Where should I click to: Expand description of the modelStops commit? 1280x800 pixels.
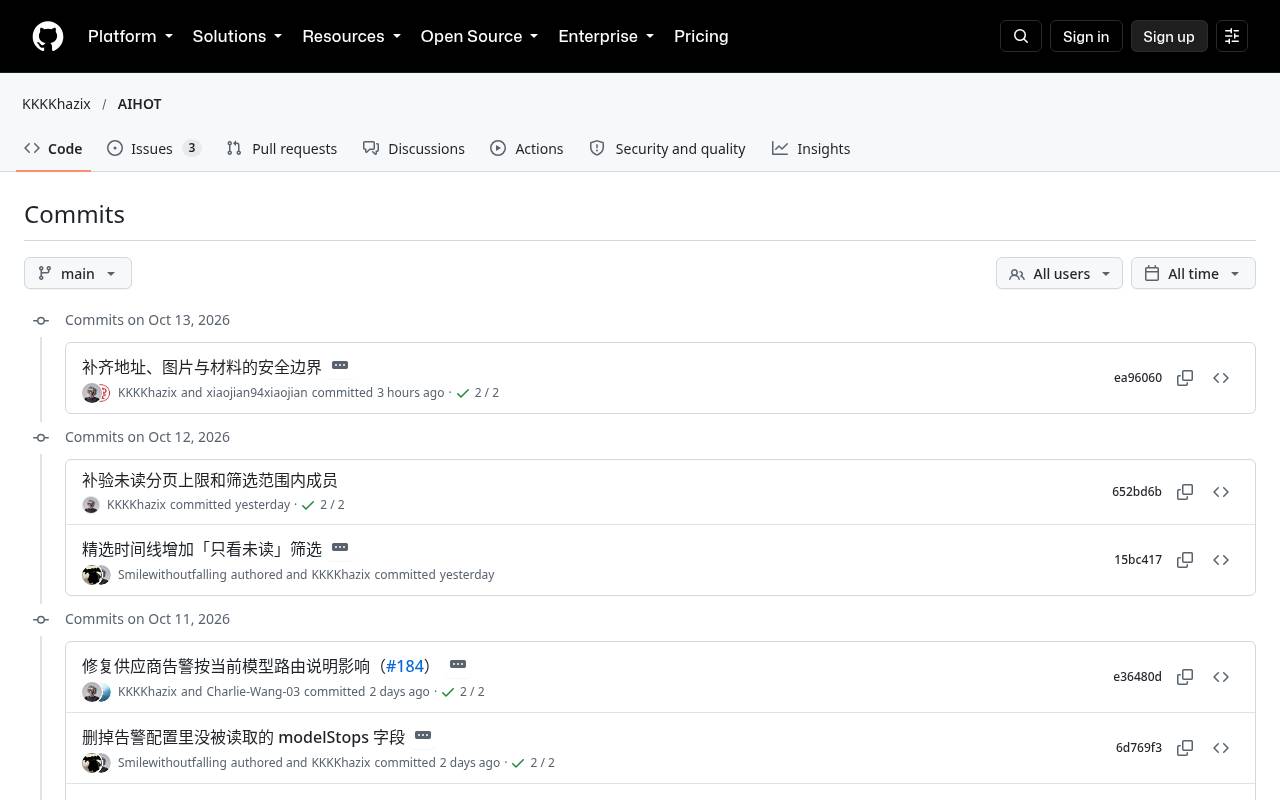click(423, 735)
